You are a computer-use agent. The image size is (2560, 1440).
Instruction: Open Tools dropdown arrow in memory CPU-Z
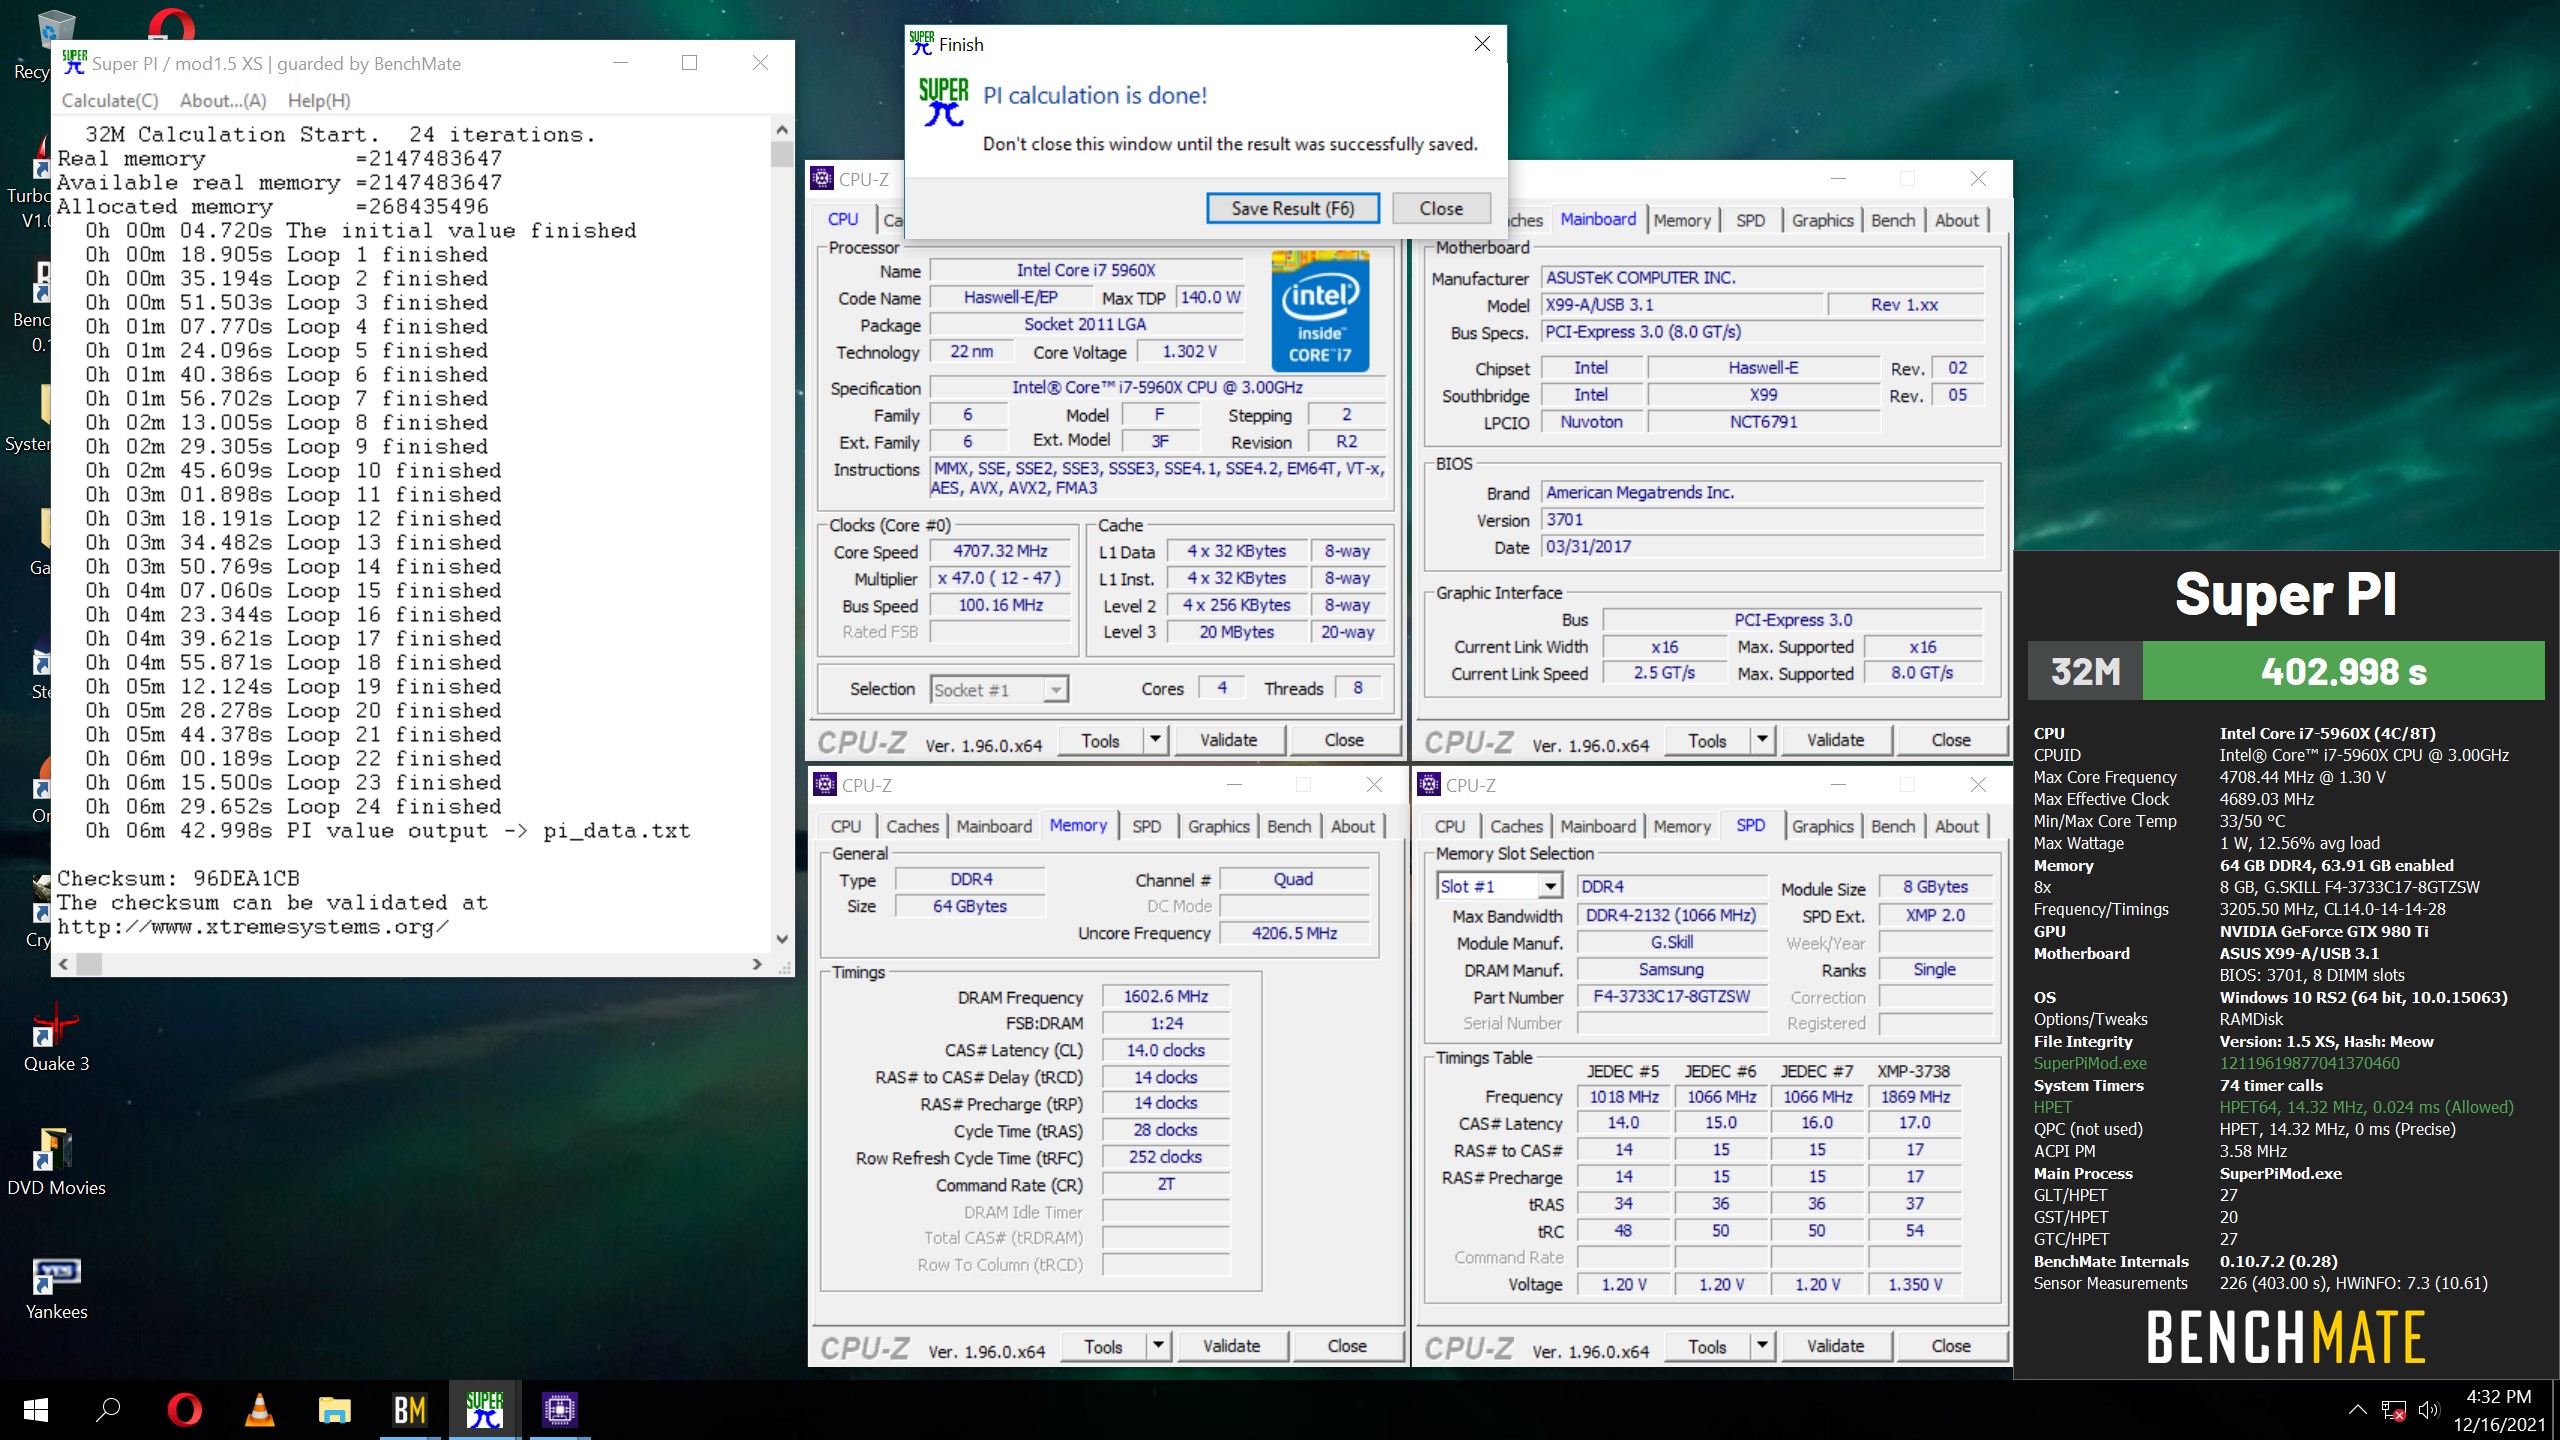coord(1158,1346)
